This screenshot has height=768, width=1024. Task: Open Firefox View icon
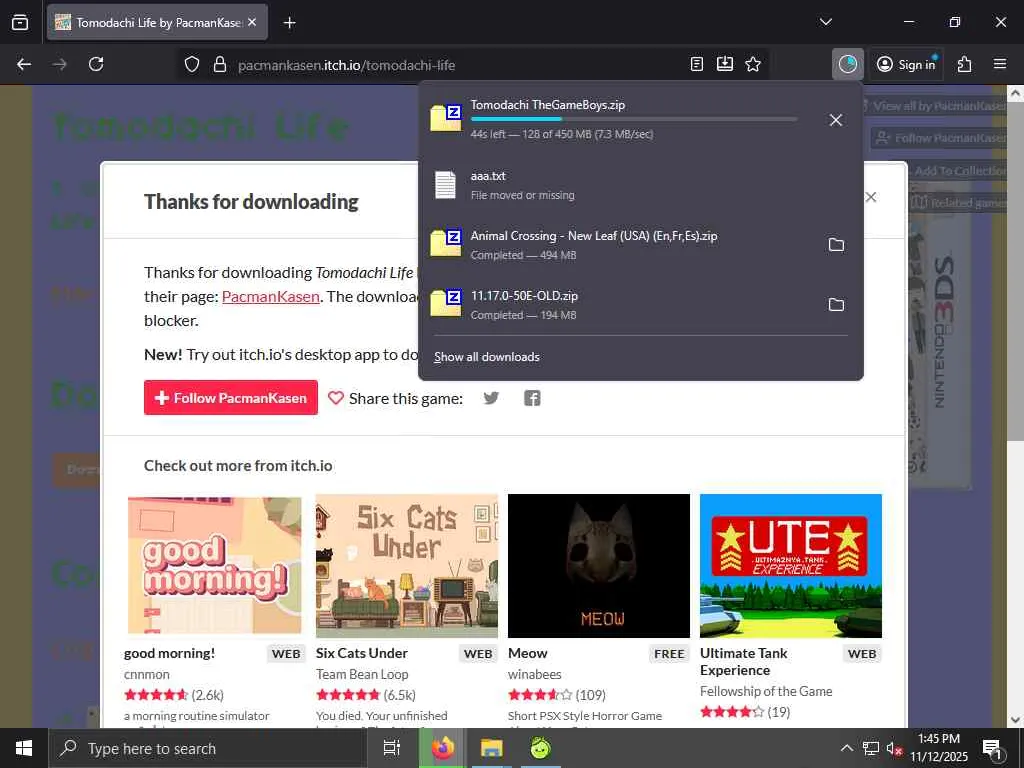20,22
